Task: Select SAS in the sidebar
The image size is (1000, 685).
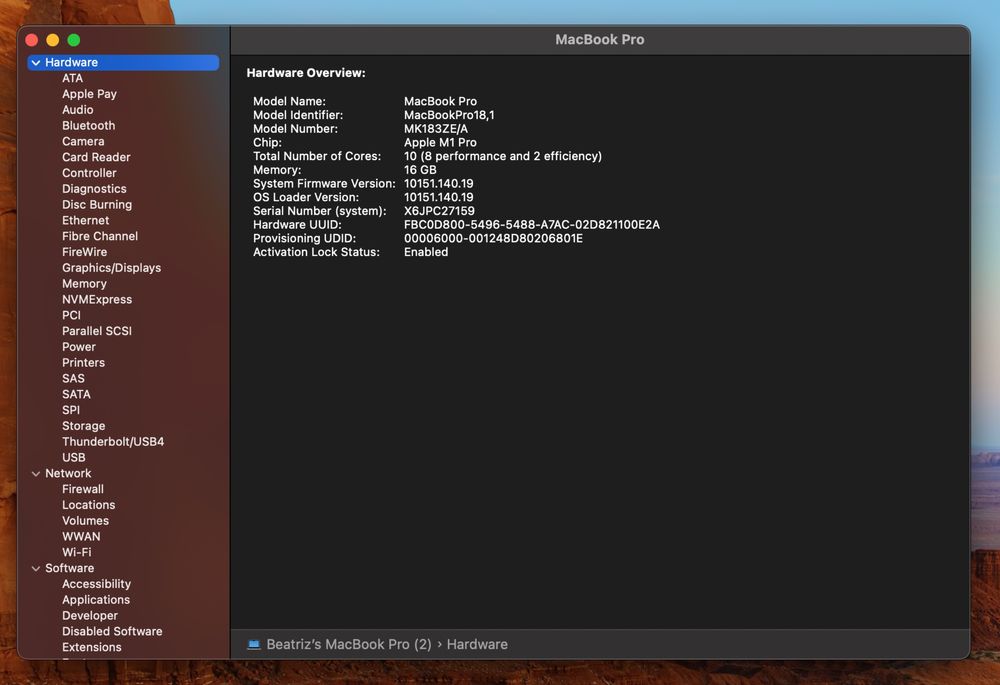Action: pyautogui.click(x=73, y=378)
